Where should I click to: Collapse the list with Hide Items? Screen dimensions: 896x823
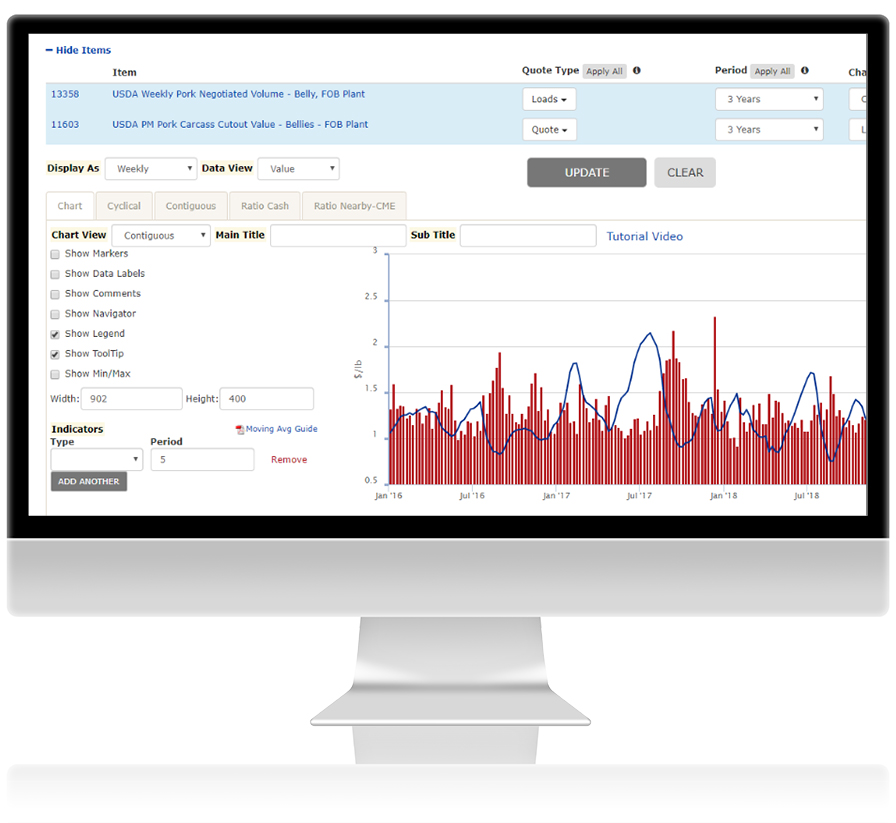78,50
